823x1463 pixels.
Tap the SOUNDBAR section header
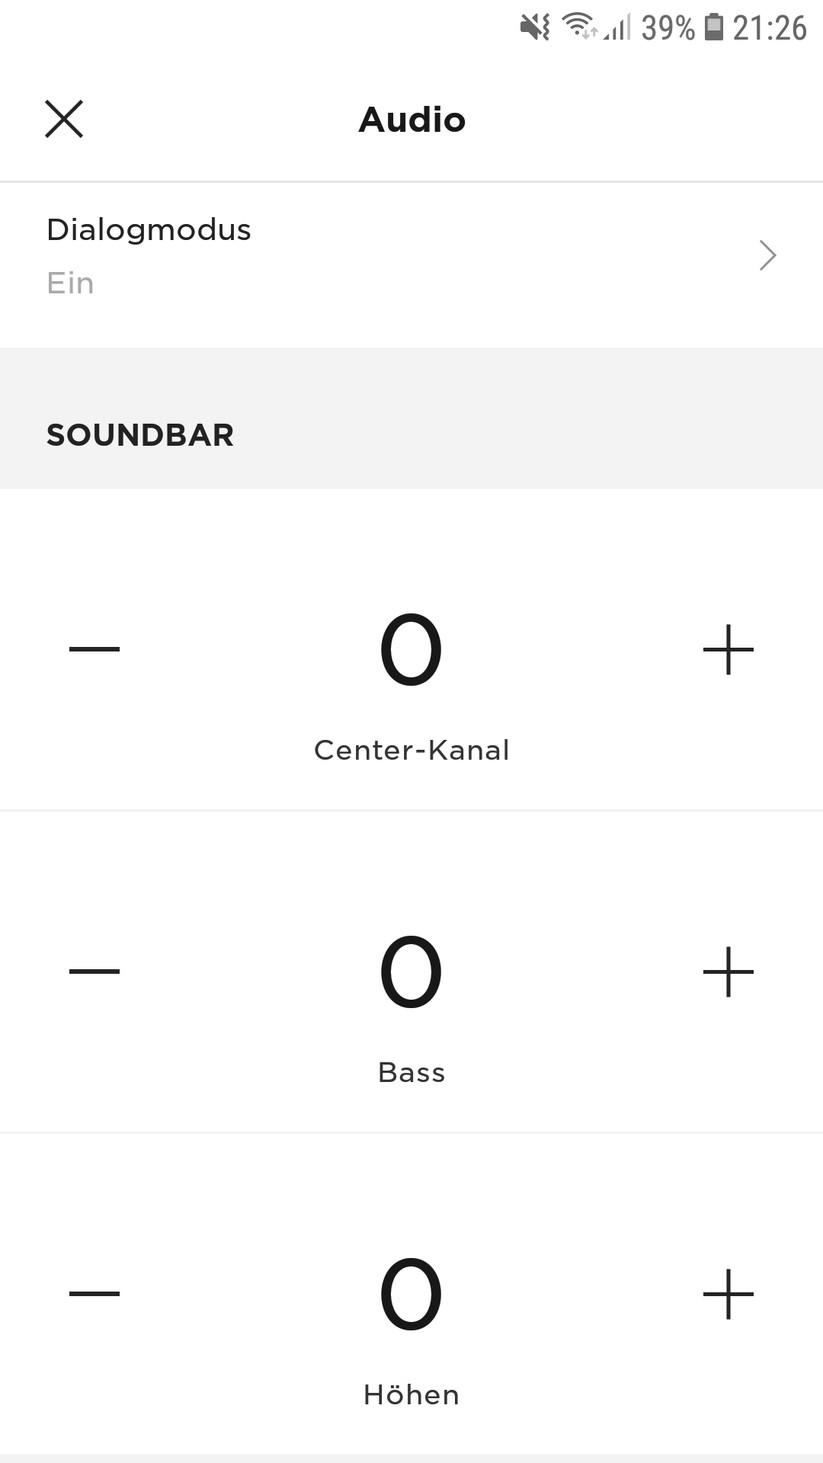tap(140, 435)
